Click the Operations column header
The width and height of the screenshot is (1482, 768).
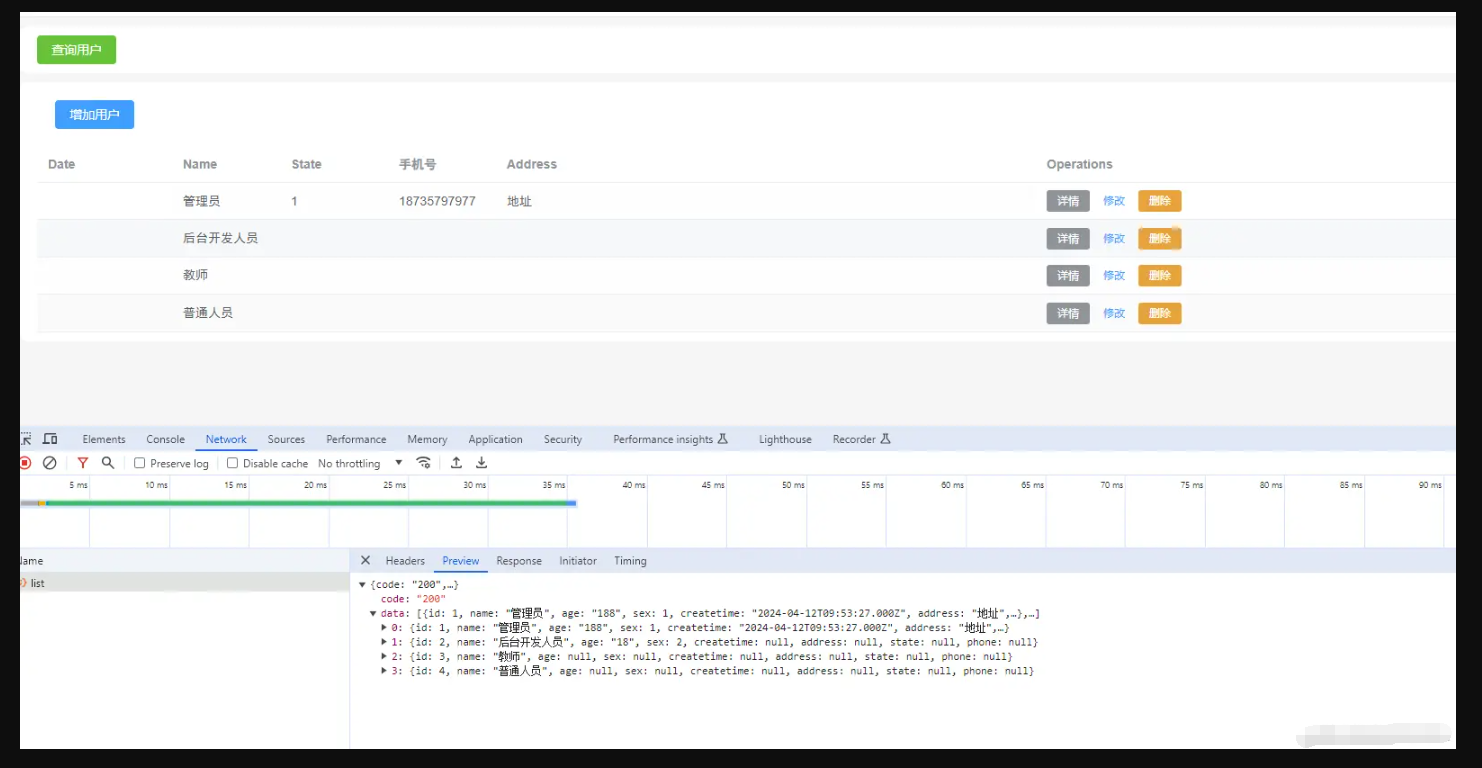1079,164
